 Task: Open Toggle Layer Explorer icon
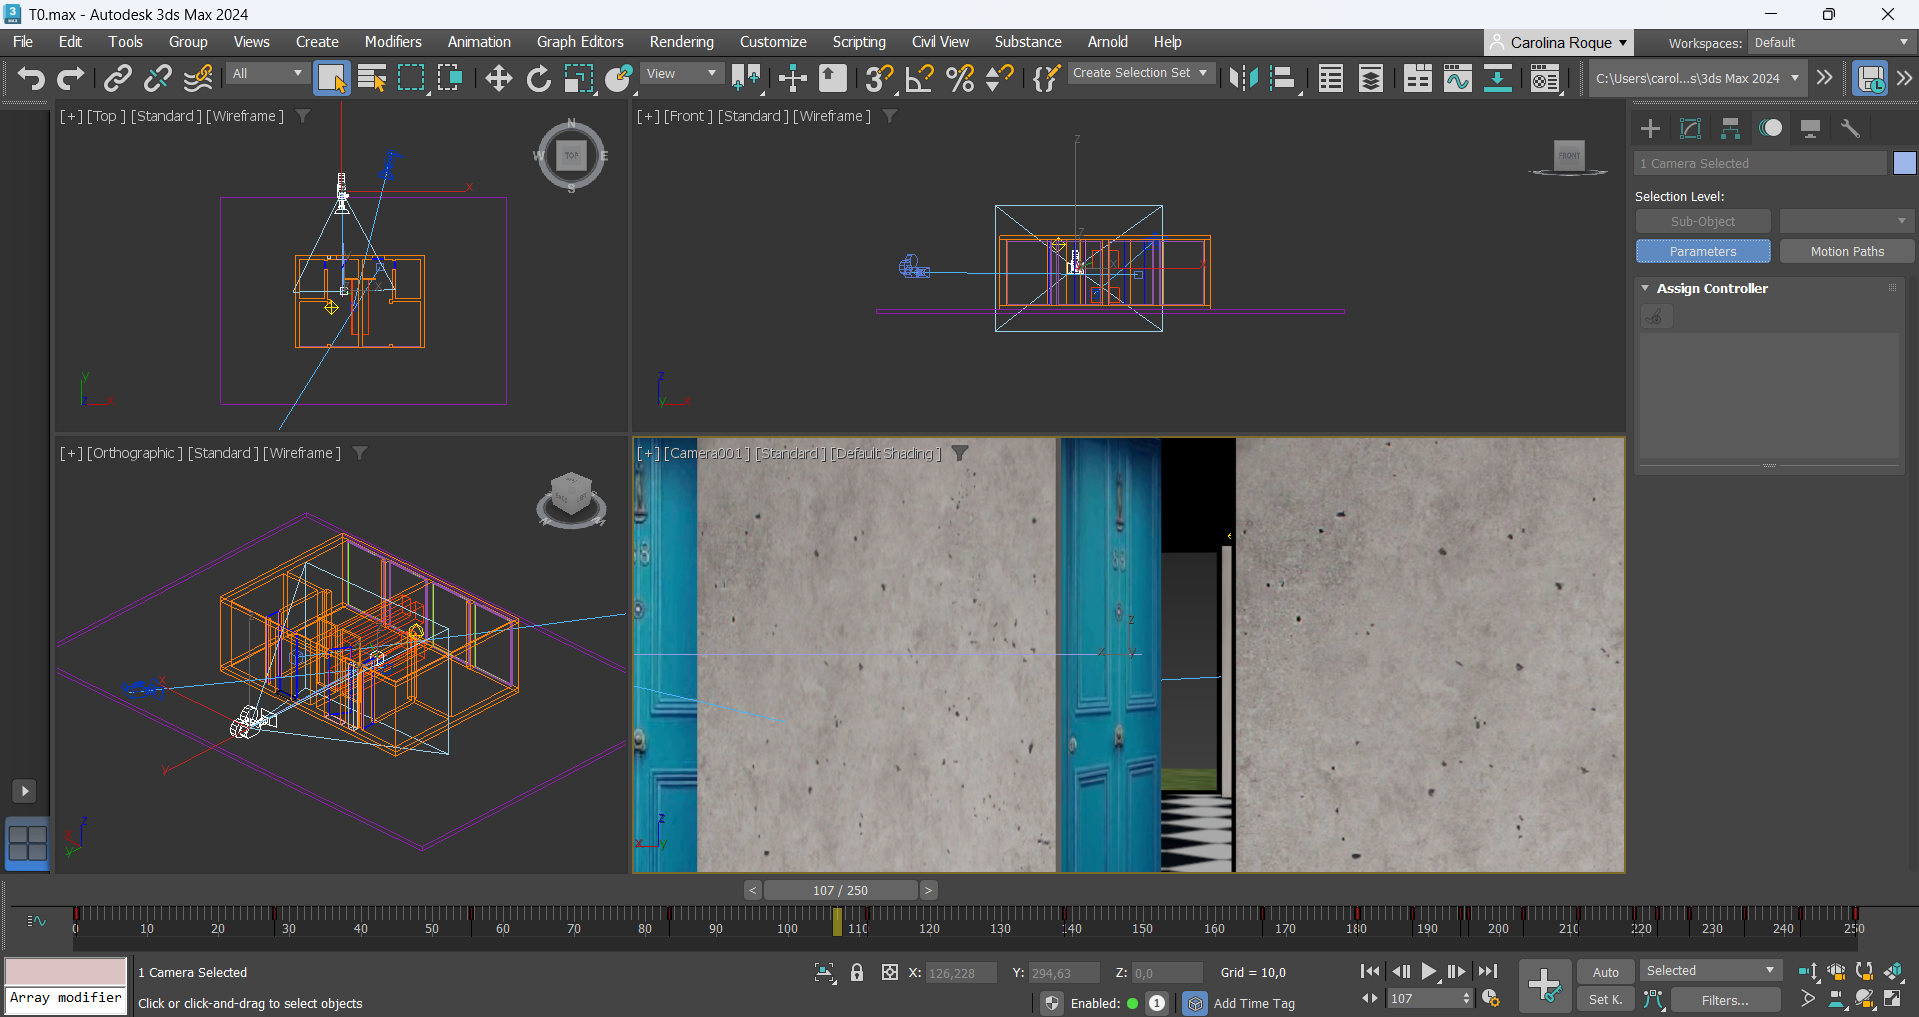tap(1371, 78)
